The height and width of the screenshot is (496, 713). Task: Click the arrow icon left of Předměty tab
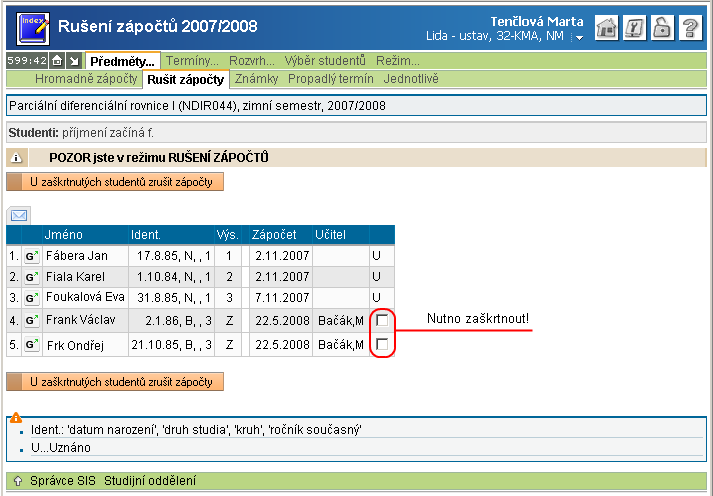coord(73,61)
